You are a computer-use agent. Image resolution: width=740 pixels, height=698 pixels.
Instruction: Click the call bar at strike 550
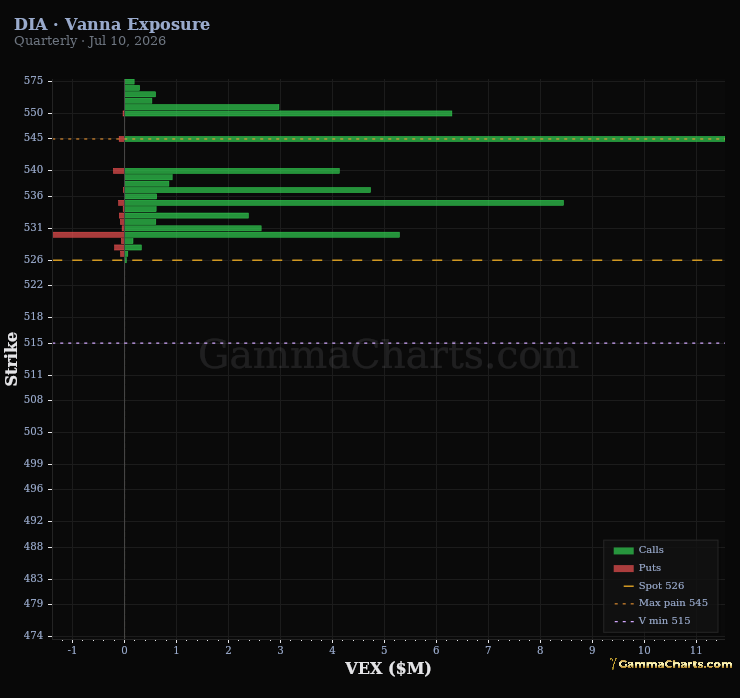tap(288, 113)
